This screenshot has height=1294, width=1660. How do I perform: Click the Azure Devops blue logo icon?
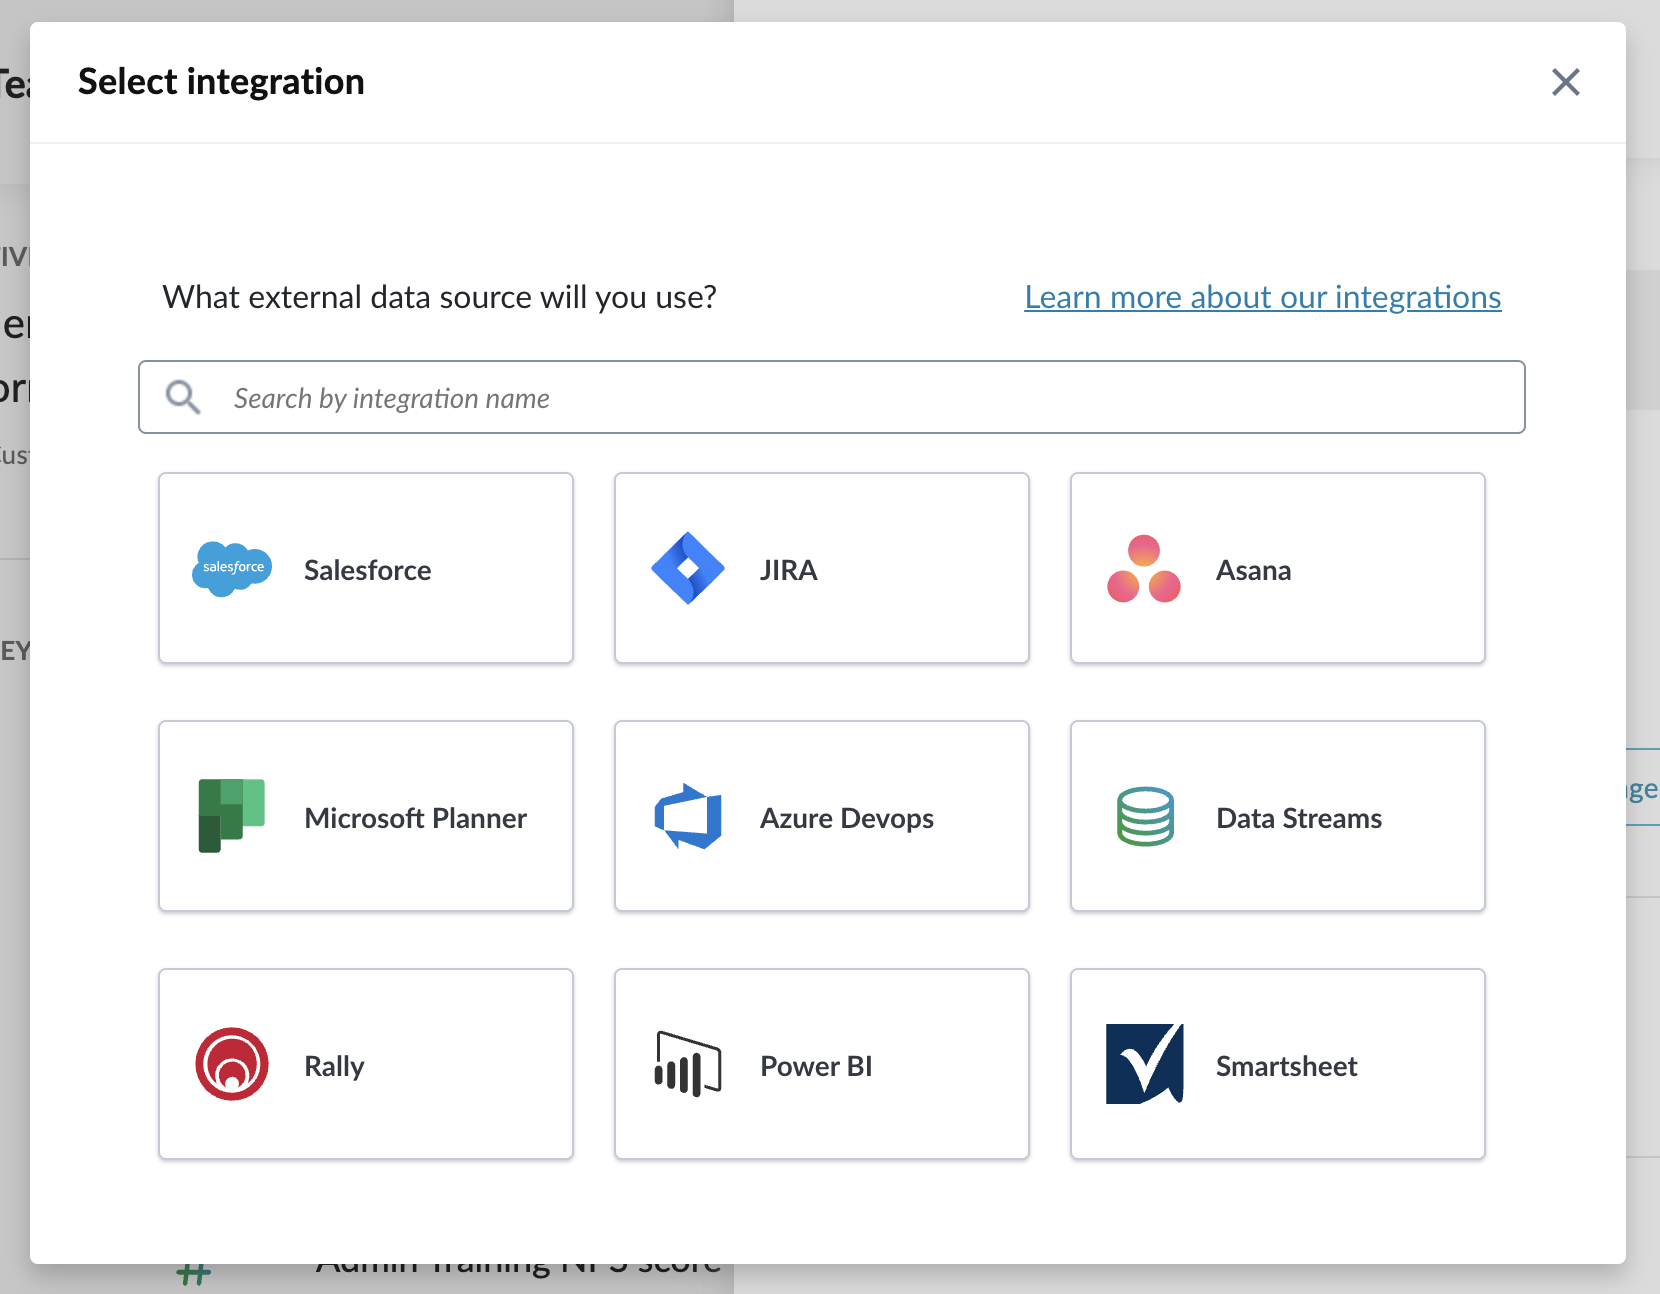(x=688, y=816)
